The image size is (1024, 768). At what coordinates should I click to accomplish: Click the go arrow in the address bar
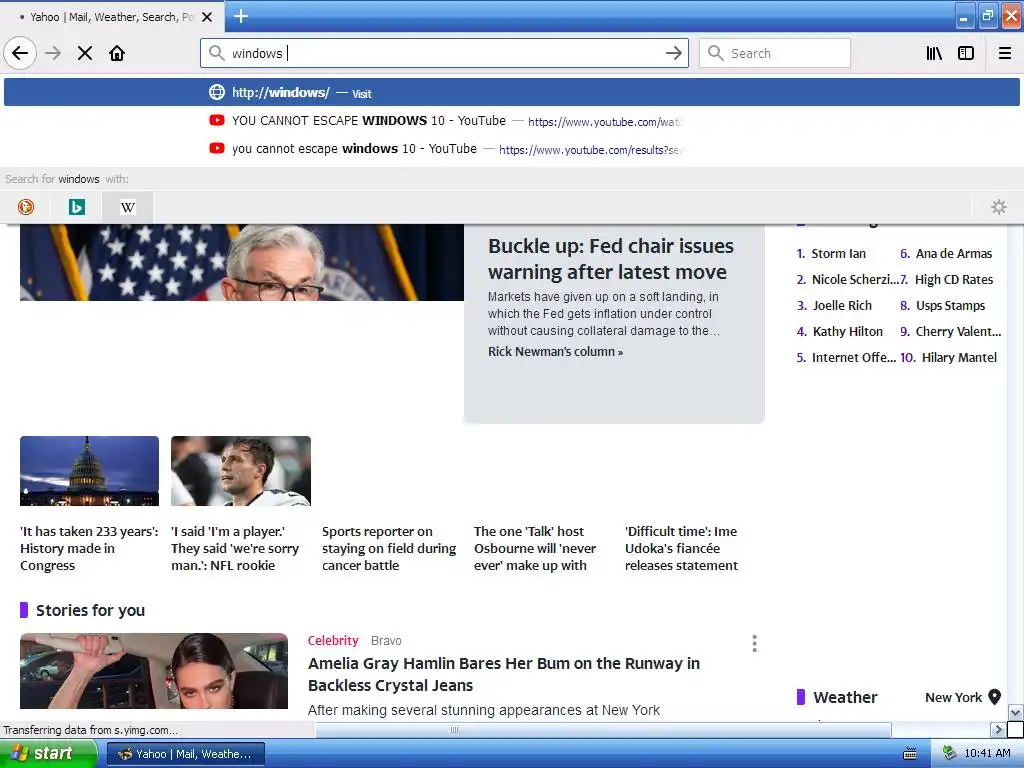(674, 53)
